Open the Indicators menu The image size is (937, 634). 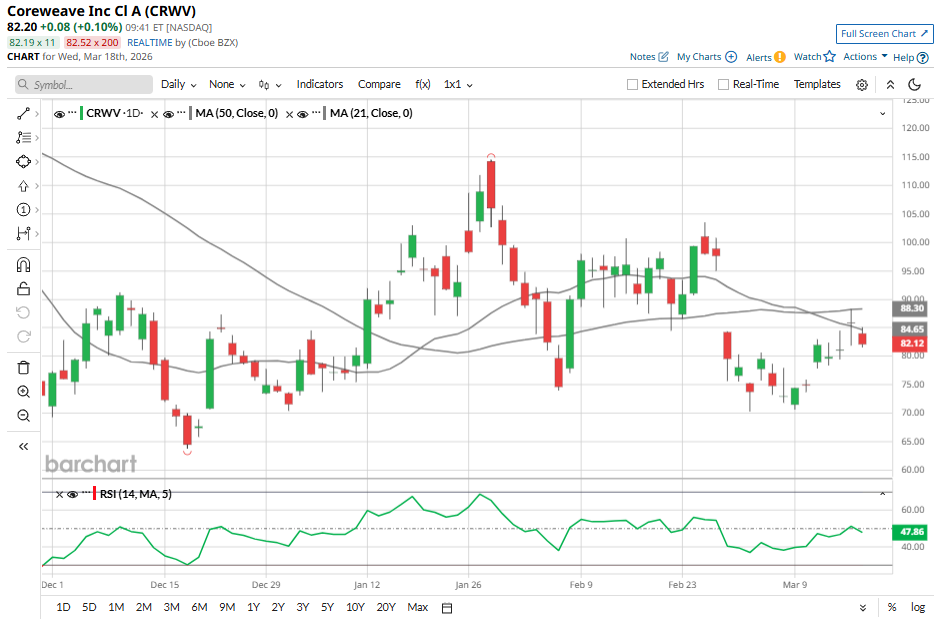coord(319,85)
